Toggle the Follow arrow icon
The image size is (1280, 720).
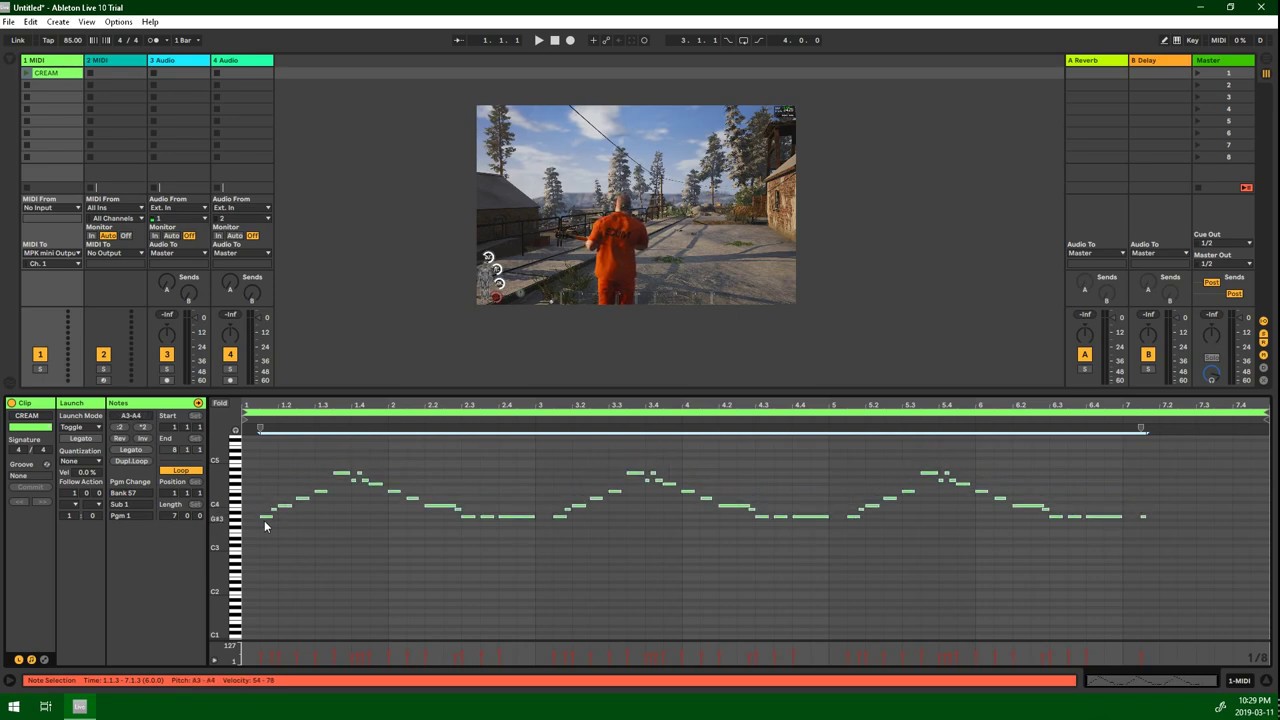coord(458,40)
